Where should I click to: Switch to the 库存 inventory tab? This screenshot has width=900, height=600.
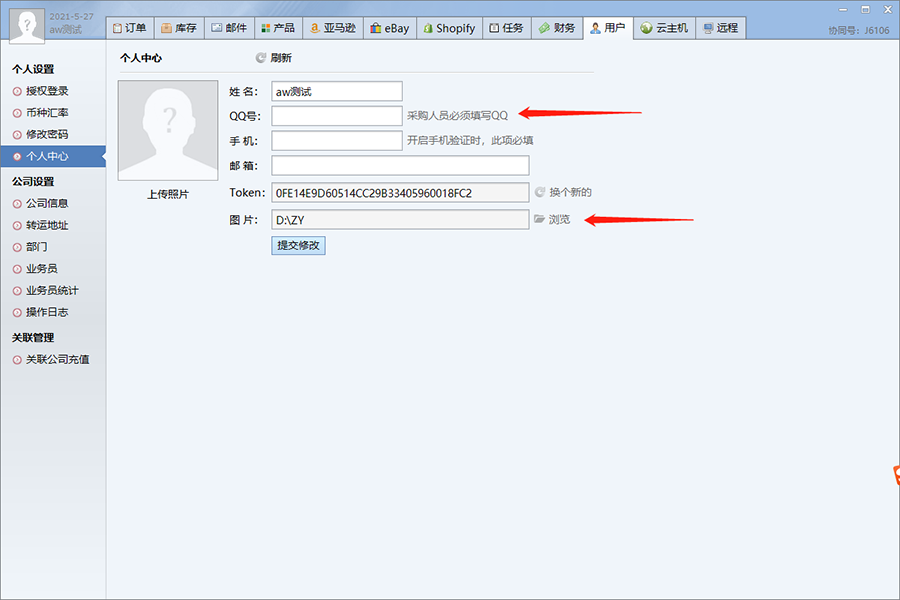click(x=179, y=28)
